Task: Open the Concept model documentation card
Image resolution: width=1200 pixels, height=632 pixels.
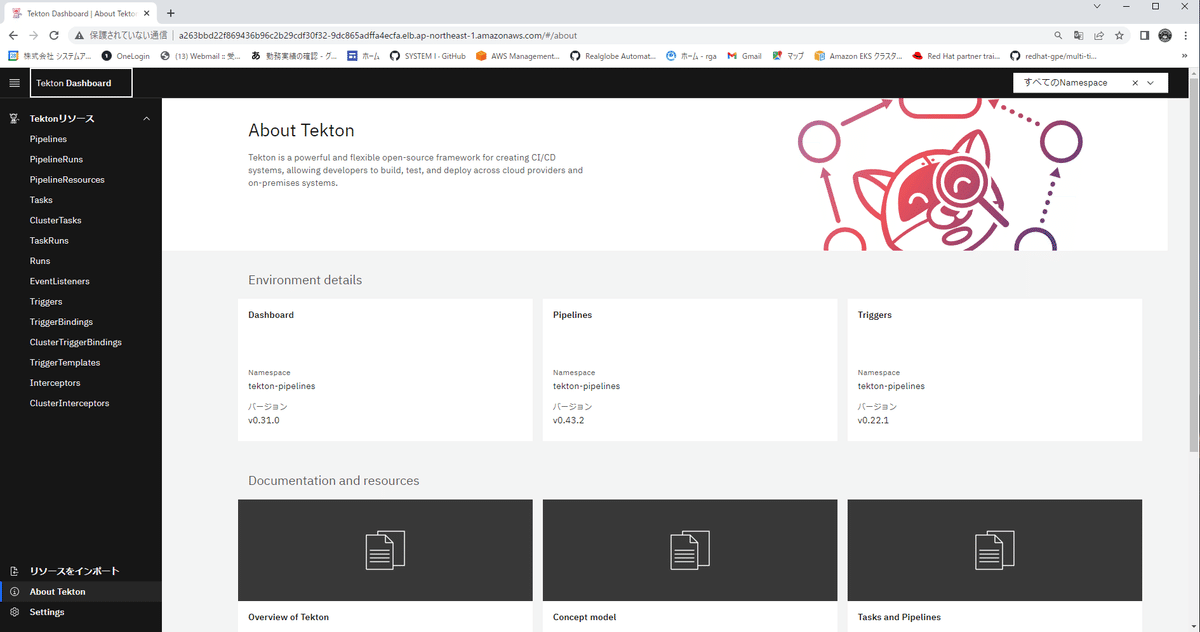Action: point(689,550)
